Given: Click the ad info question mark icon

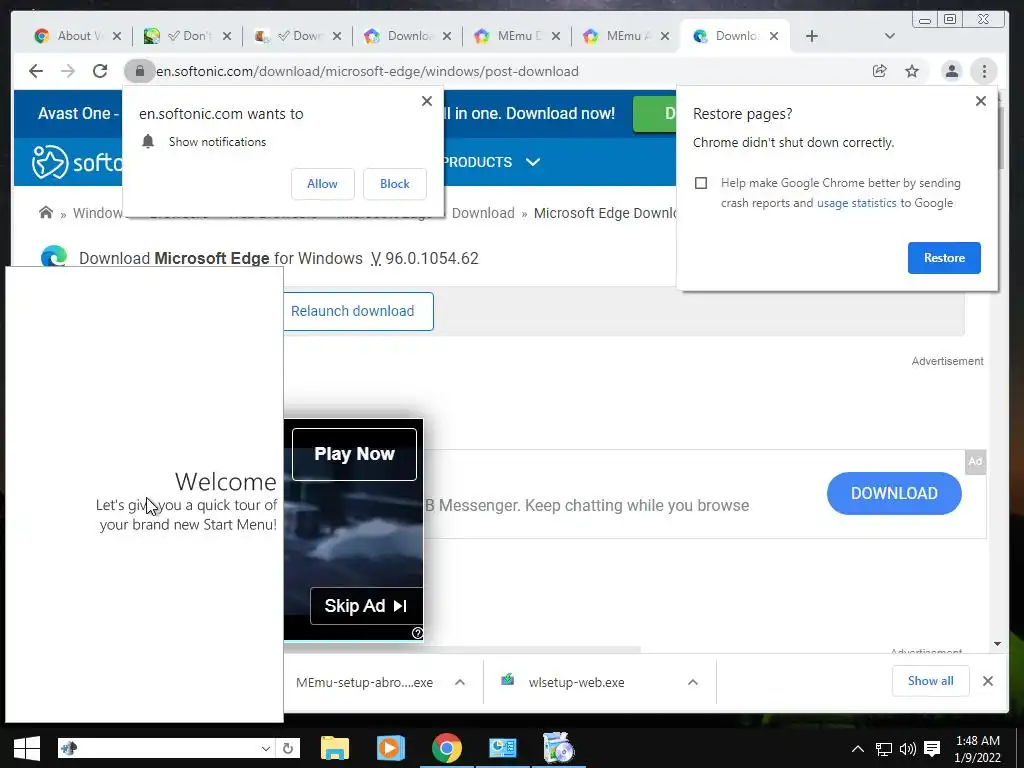Looking at the screenshot, I should pos(417,633).
